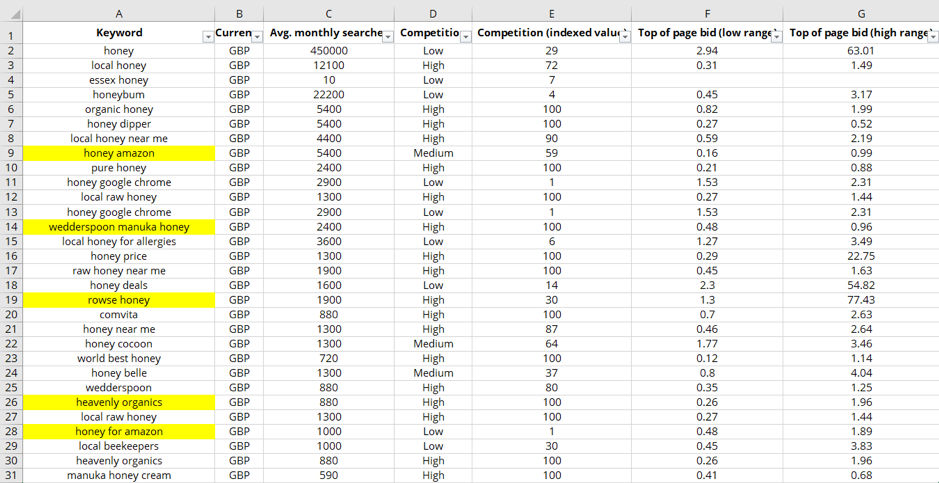The height and width of the screenshot is (483, 939).
Task: Select the 77.43 high range bid cell
Action: click(861, 300)
